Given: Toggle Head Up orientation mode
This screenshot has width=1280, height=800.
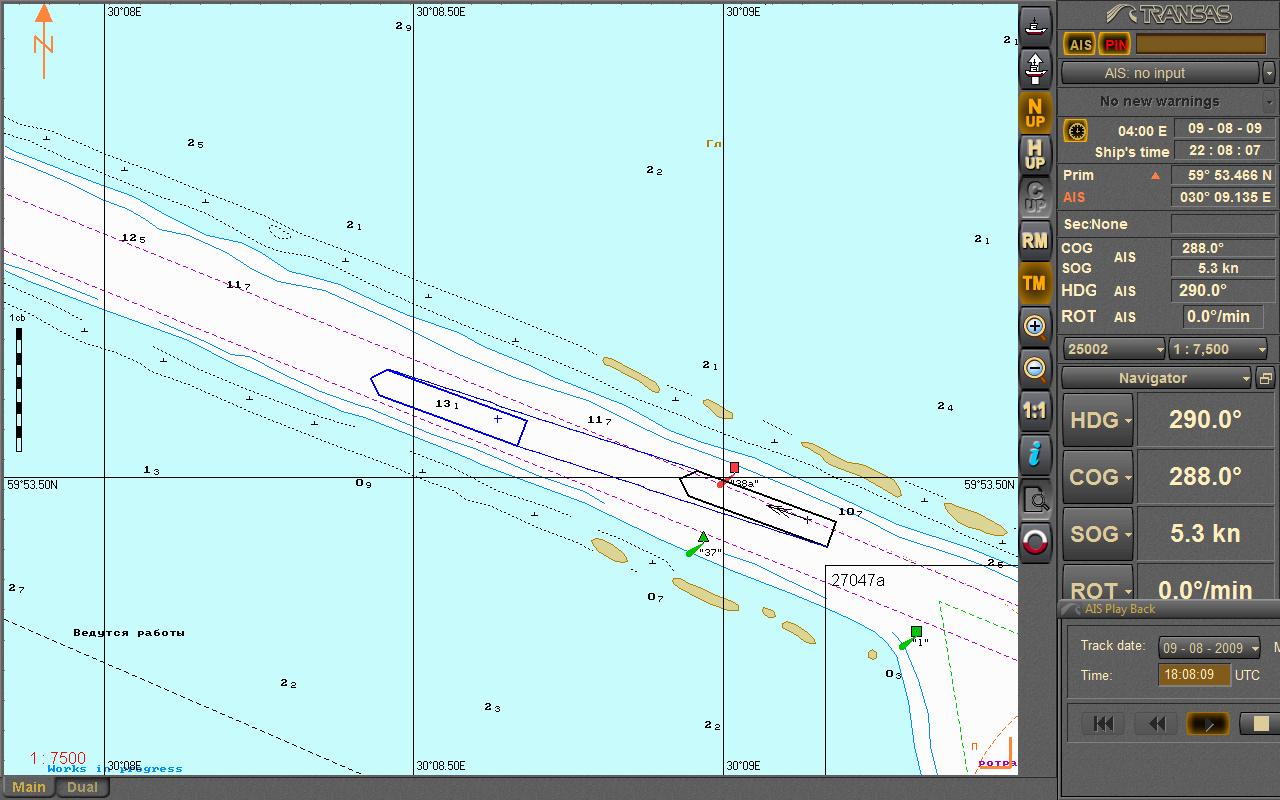Looking at the screenshot, I should 1035,155.
